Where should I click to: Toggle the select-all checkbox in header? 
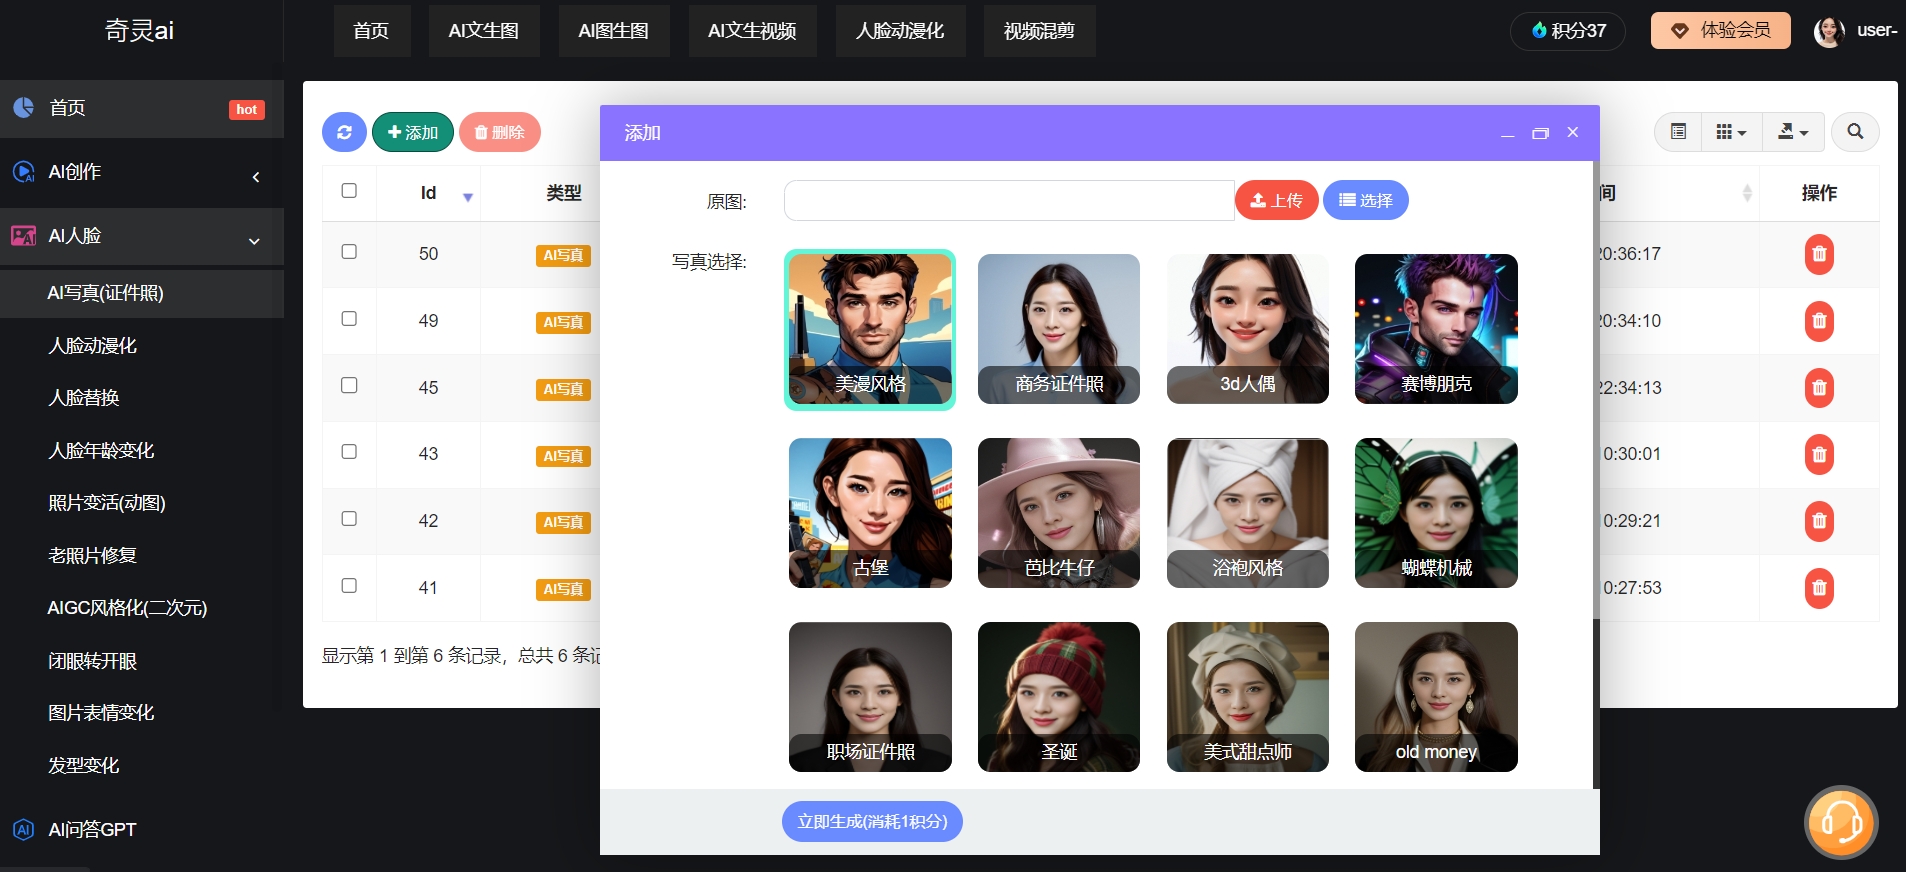[x=349, y=191]
